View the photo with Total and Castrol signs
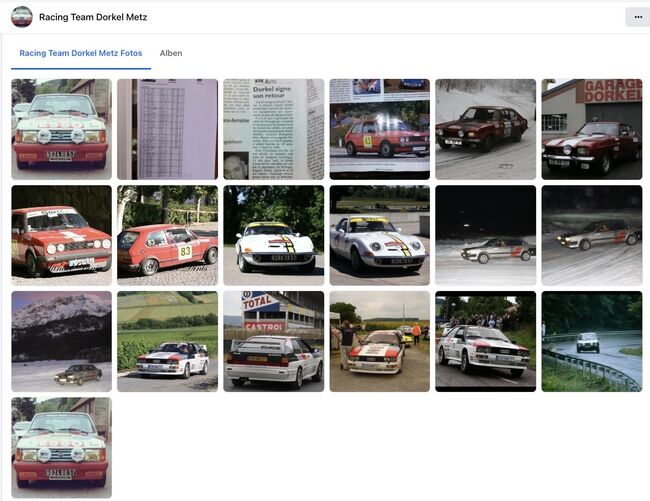Viewport: 650px width, 501px height. pos(273,341)
